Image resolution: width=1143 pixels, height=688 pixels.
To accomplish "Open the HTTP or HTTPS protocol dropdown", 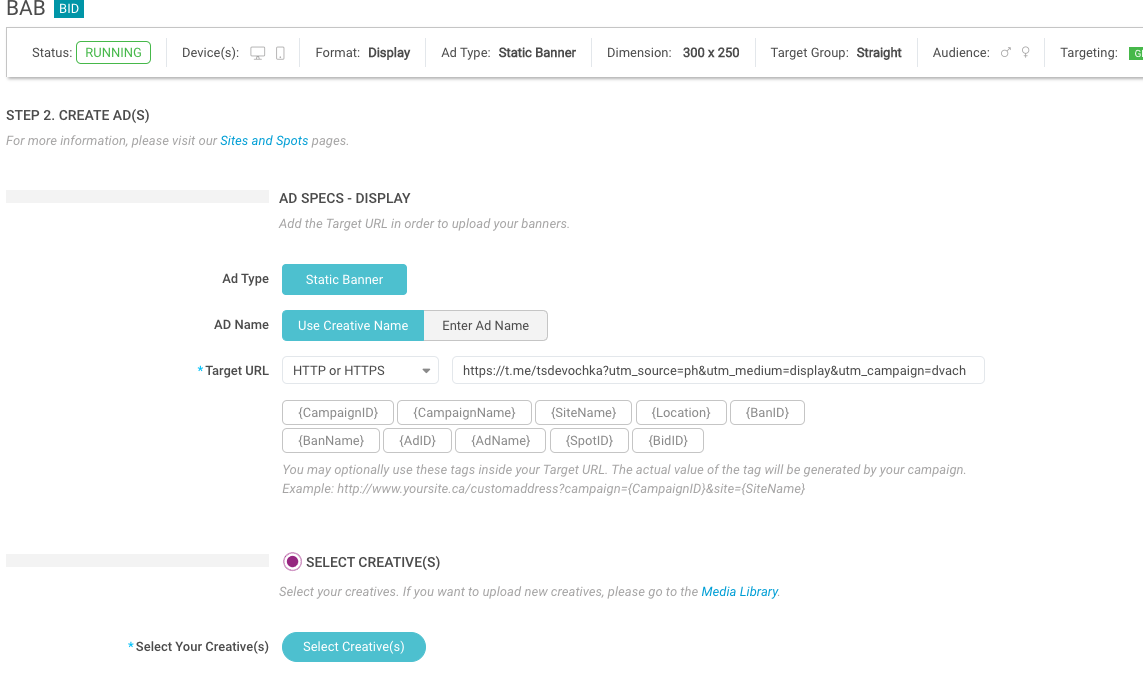I will point(361,371).
